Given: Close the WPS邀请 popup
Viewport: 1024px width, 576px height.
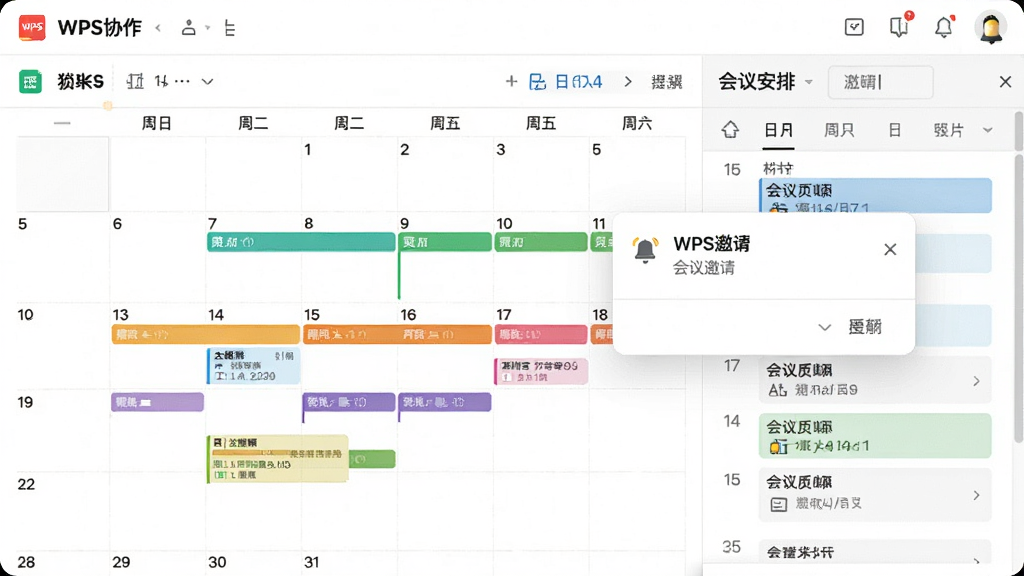Looking at the screenshot, I should click(x=890, y=249).
